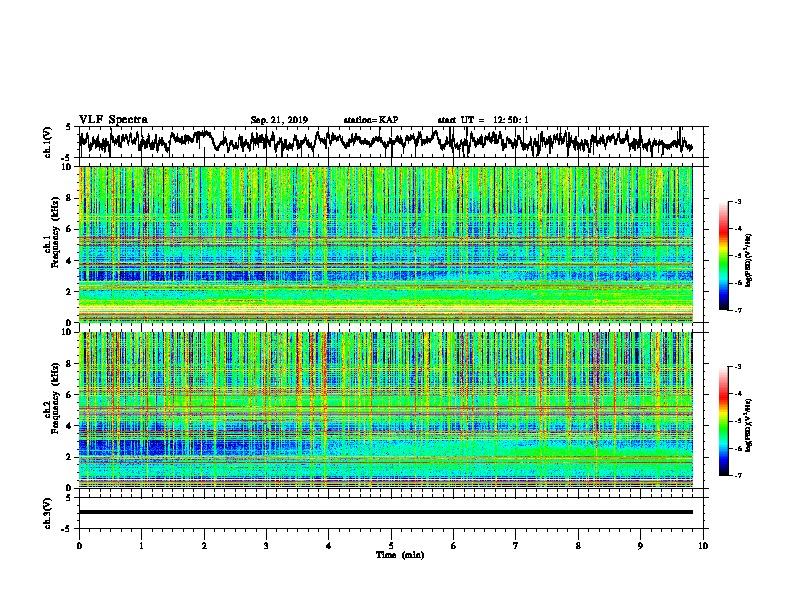
Task: Click the "-7" label on ch.1 color bar
Action: click(738, 310)
